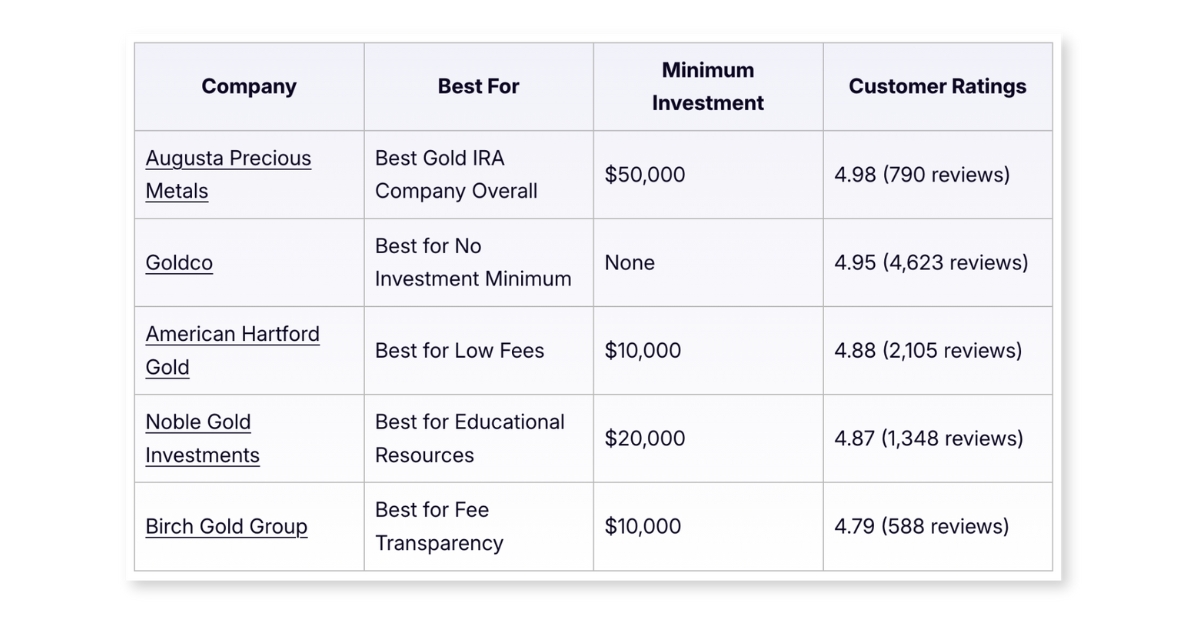Screen dimensions: 1200x628
Task: Open the Augusta Precious Metals link
Action: 228,174
